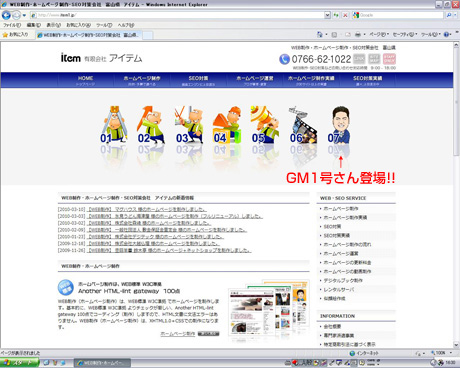Click character icon 03 with scissors

[189, 125]
